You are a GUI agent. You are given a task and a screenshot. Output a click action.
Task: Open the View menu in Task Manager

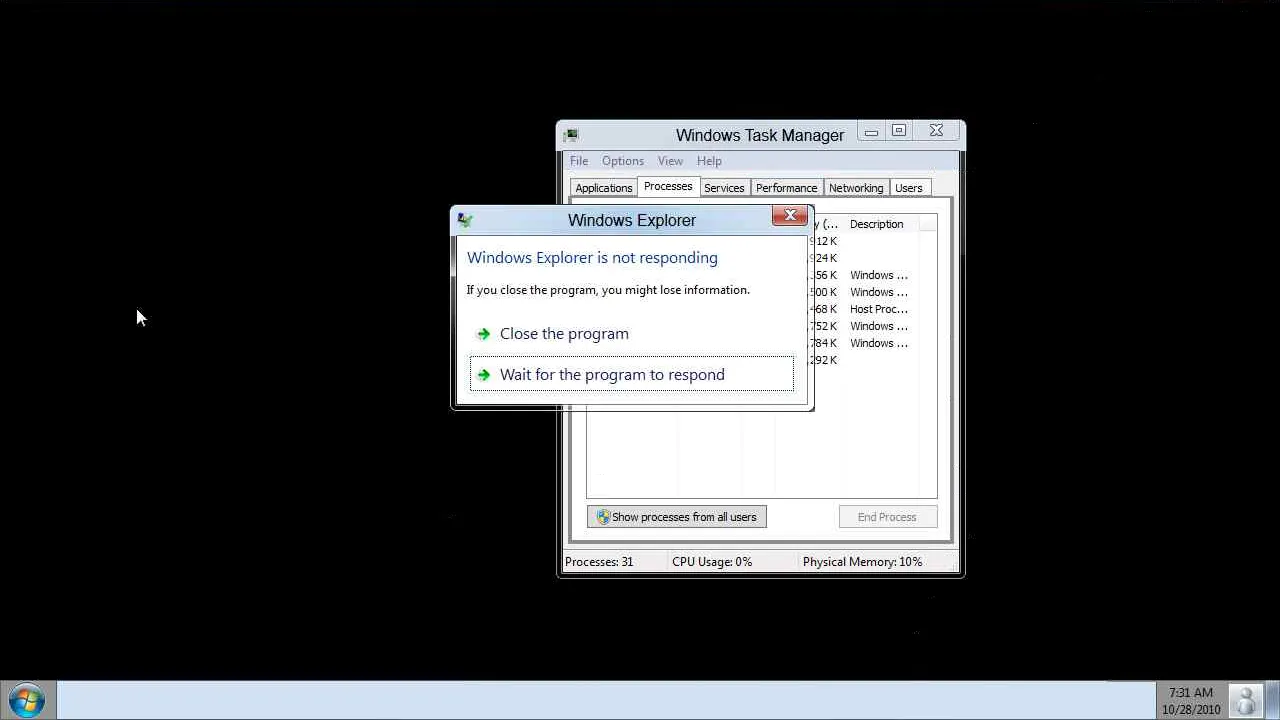(x=670, y=161)
